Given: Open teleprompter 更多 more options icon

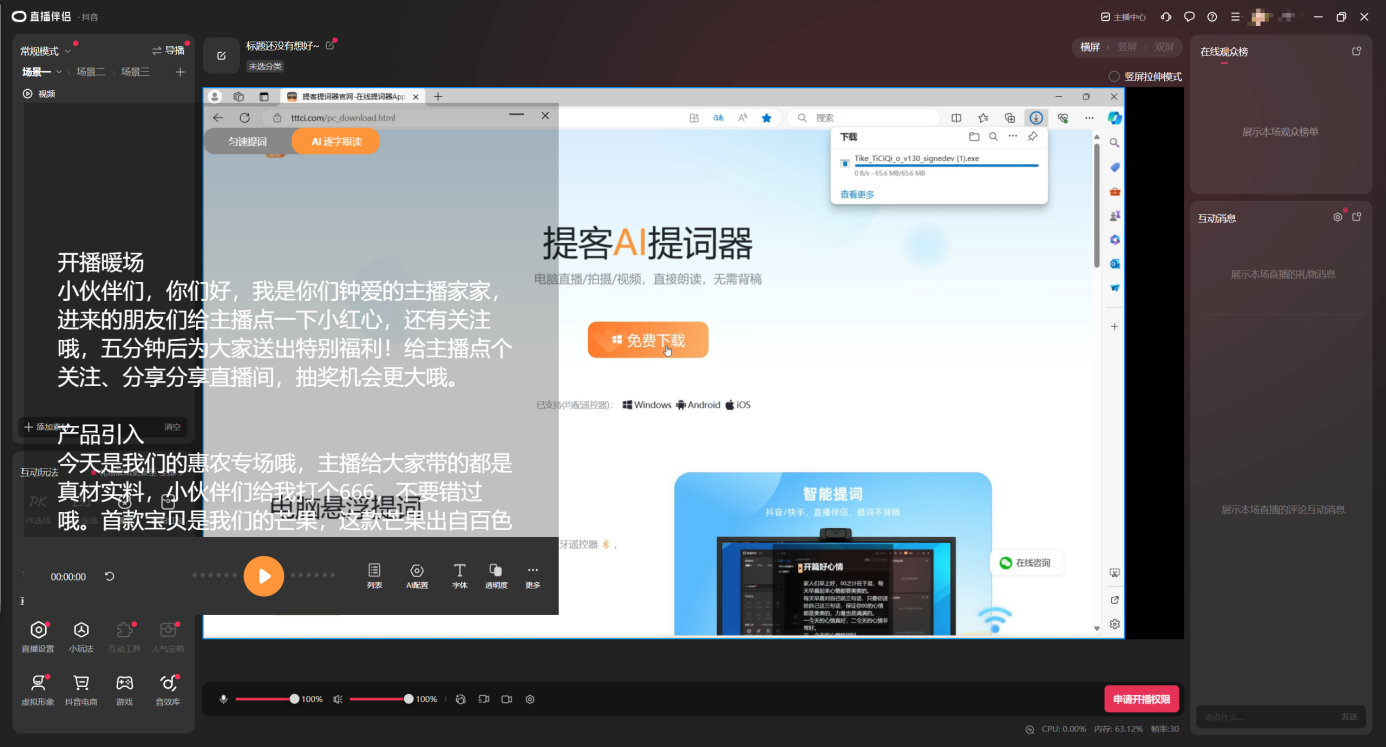Looking at the screenshot, I should pos(533,570).
